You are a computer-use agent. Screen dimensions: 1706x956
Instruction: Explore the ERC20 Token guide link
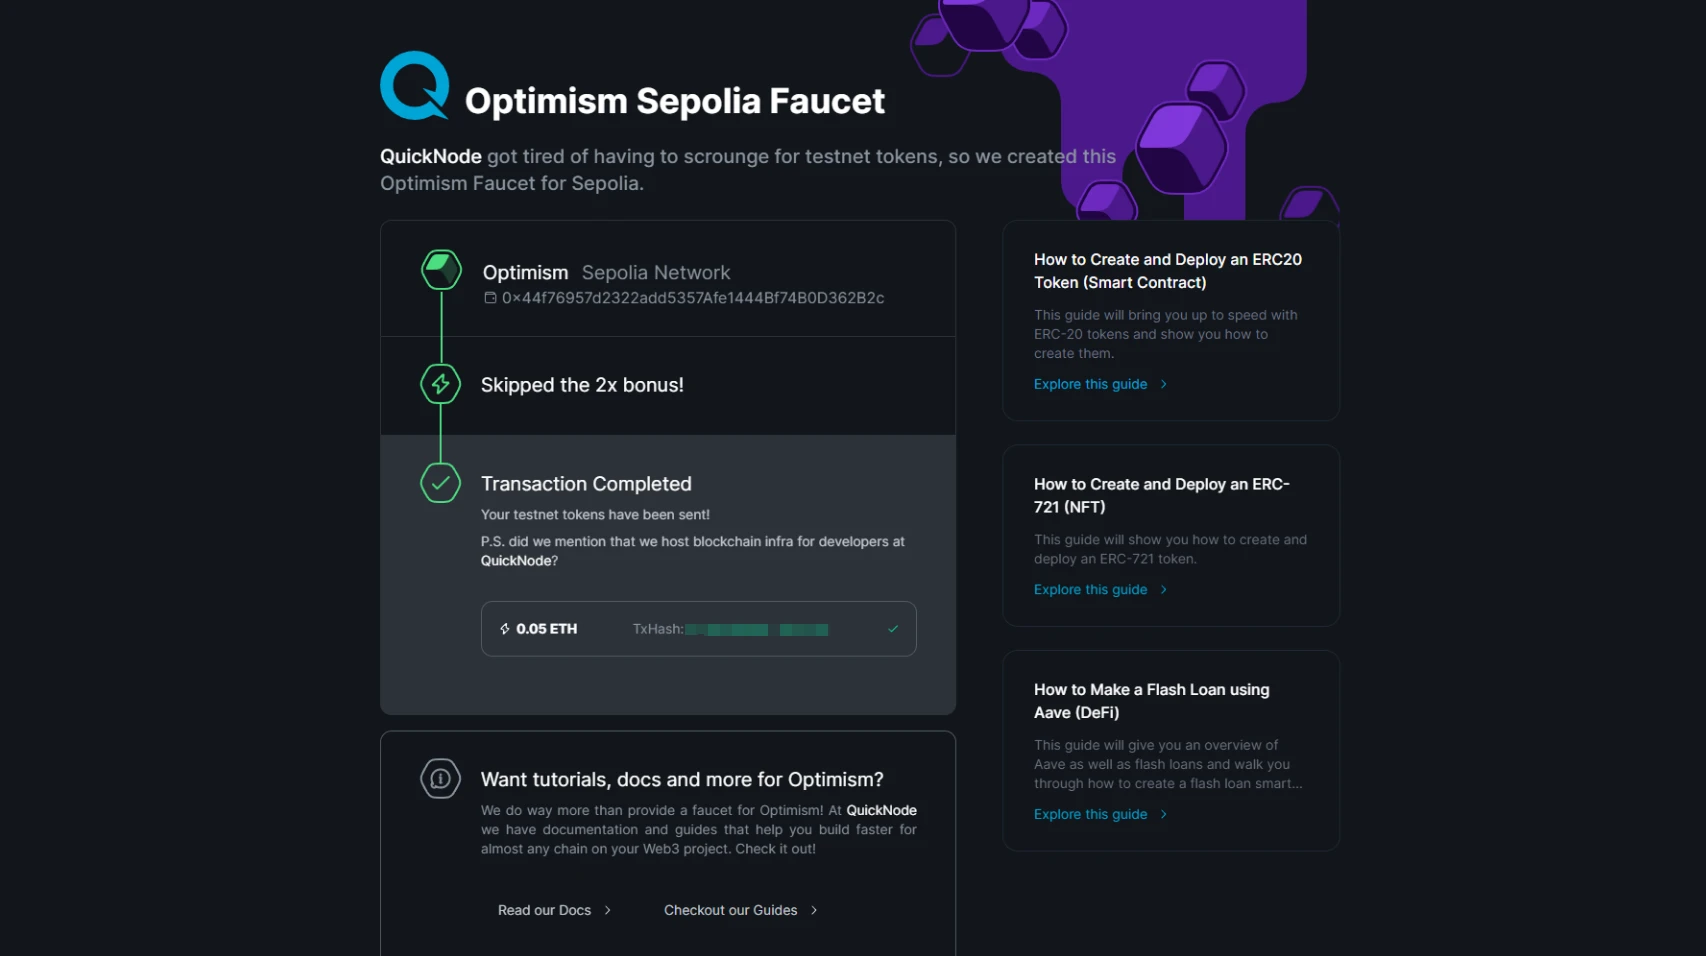coord(1091,384)
